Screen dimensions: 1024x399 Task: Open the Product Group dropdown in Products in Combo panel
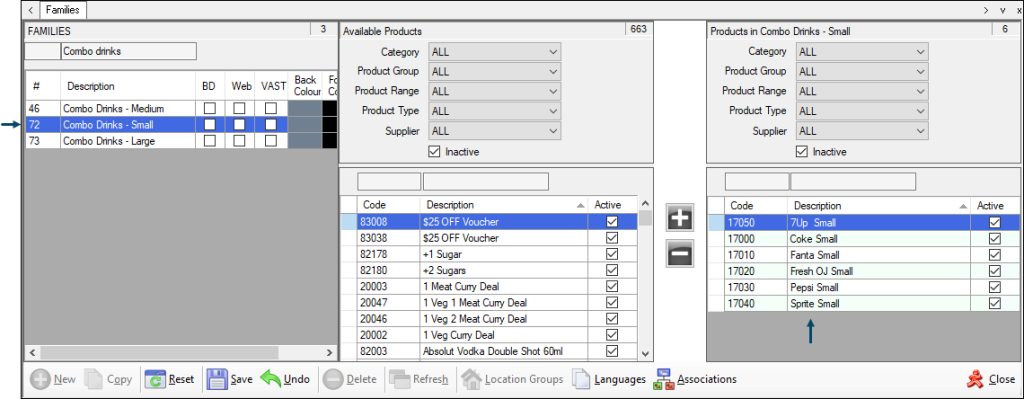(862, 72)
